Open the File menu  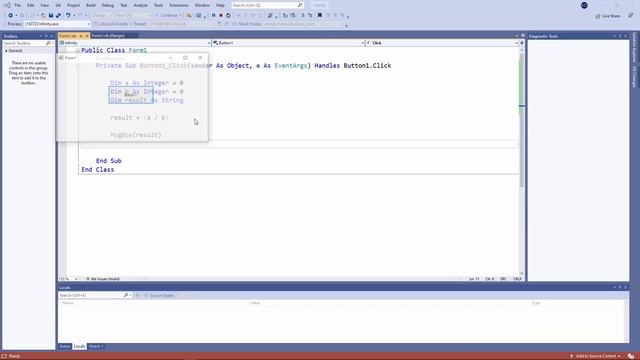18,5
